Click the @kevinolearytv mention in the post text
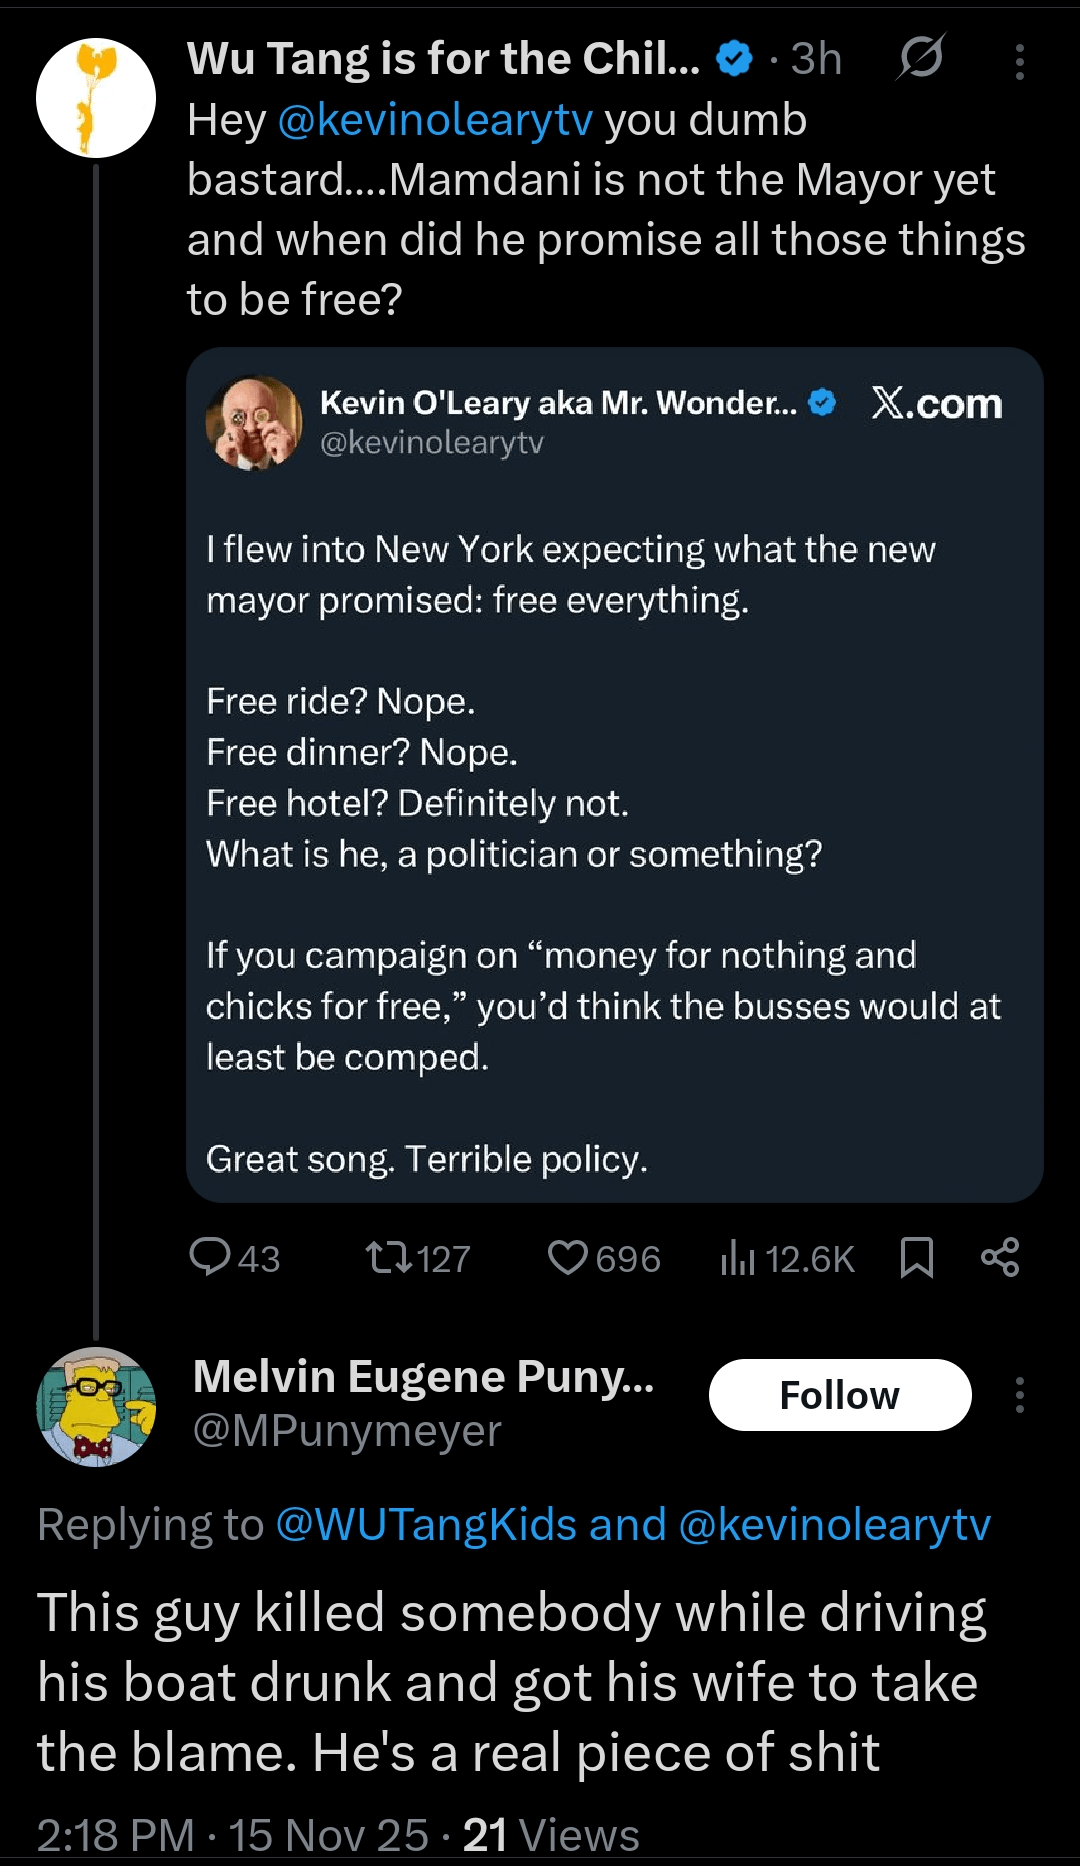The height and width of the screenshot is (1866, 1080). click(x=435, y=120)
